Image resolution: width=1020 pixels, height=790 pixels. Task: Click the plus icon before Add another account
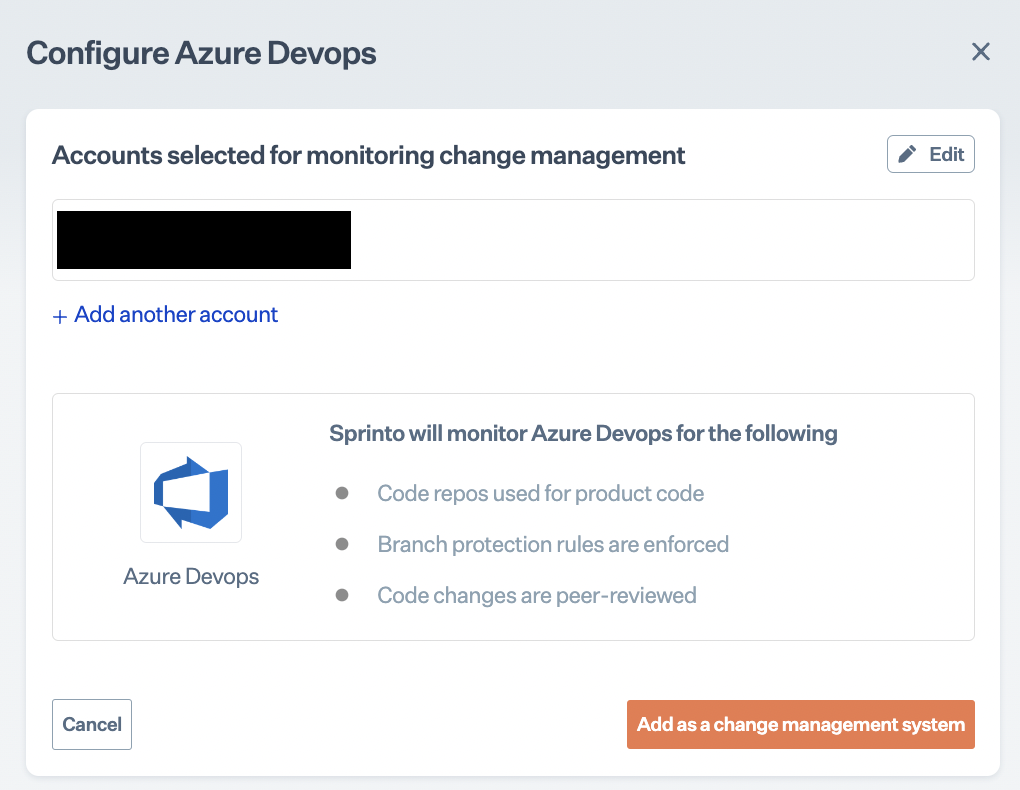60,316
